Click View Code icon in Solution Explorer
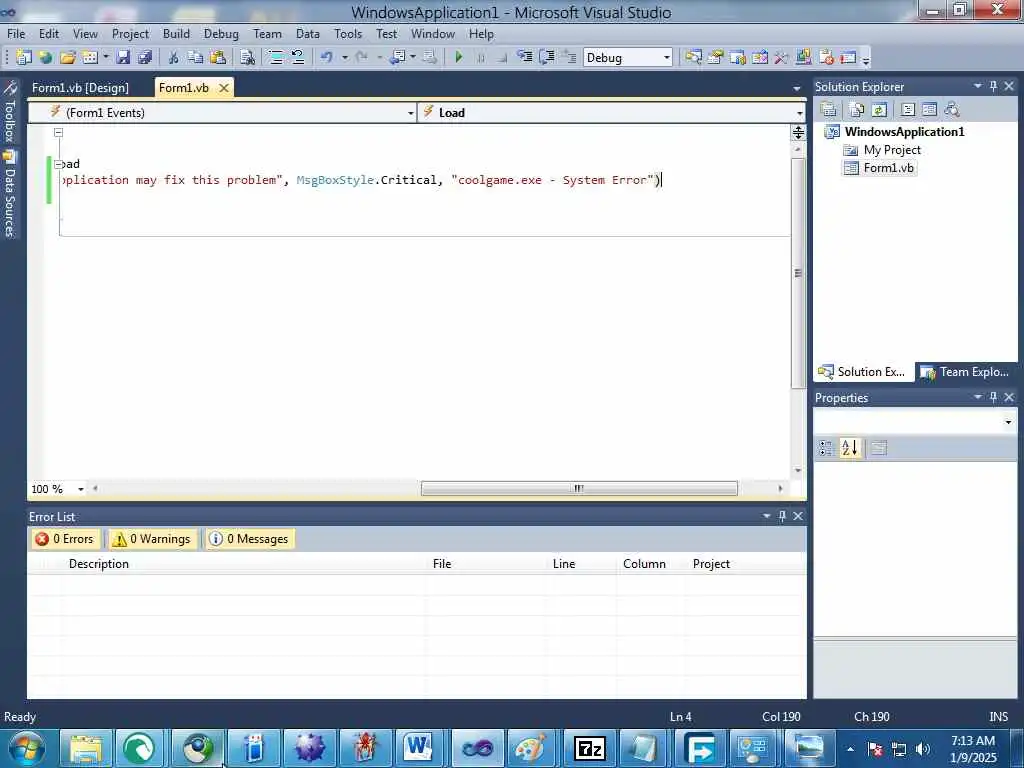 (908, 110)
